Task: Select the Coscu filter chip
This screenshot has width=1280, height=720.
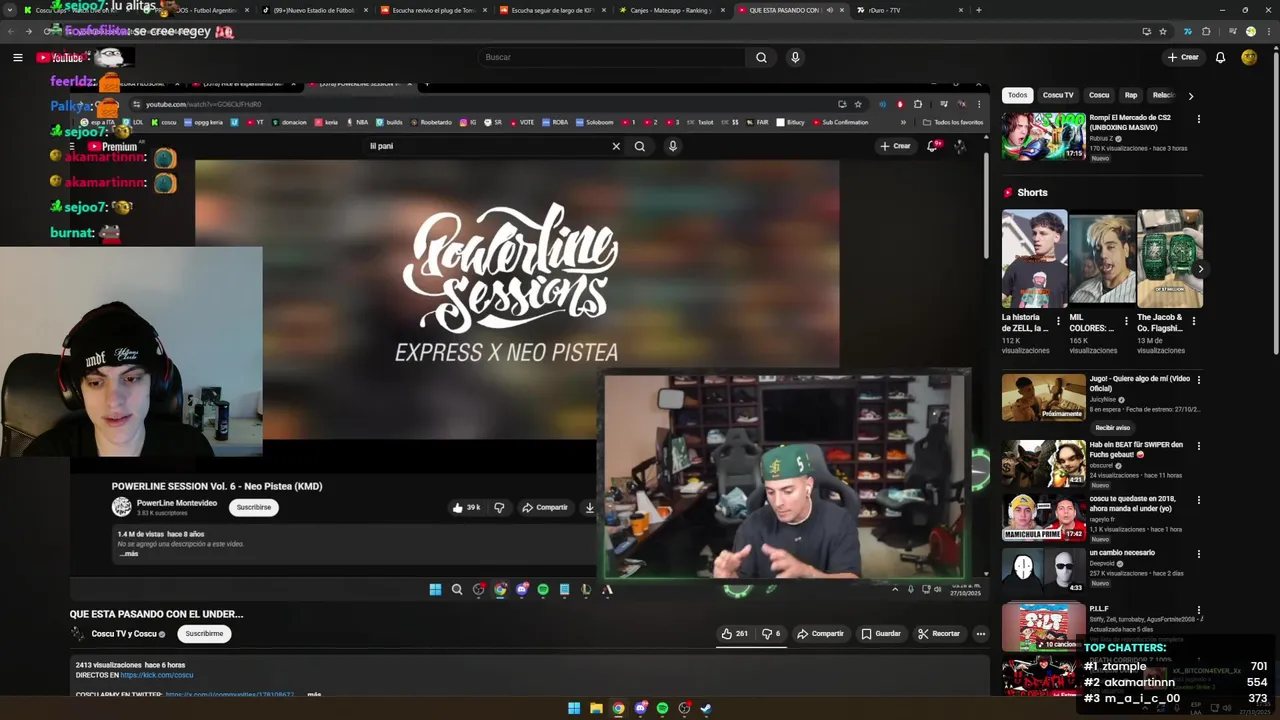Action: pos(1099,95)
